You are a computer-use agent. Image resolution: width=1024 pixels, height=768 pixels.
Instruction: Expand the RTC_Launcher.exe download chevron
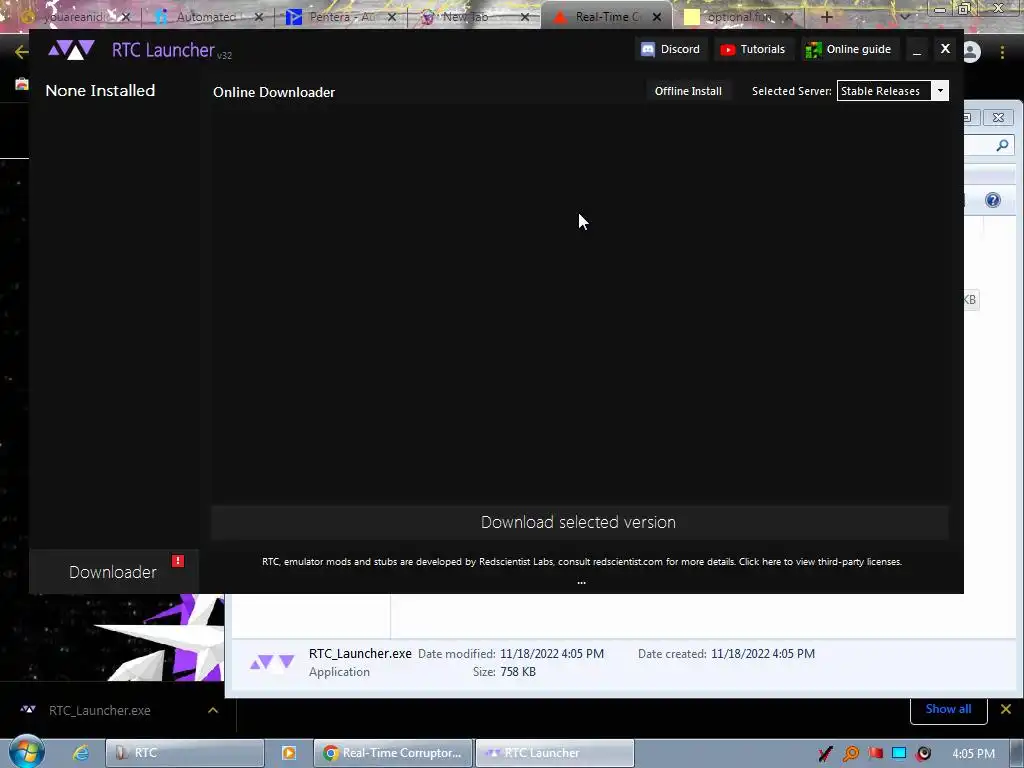213,710
